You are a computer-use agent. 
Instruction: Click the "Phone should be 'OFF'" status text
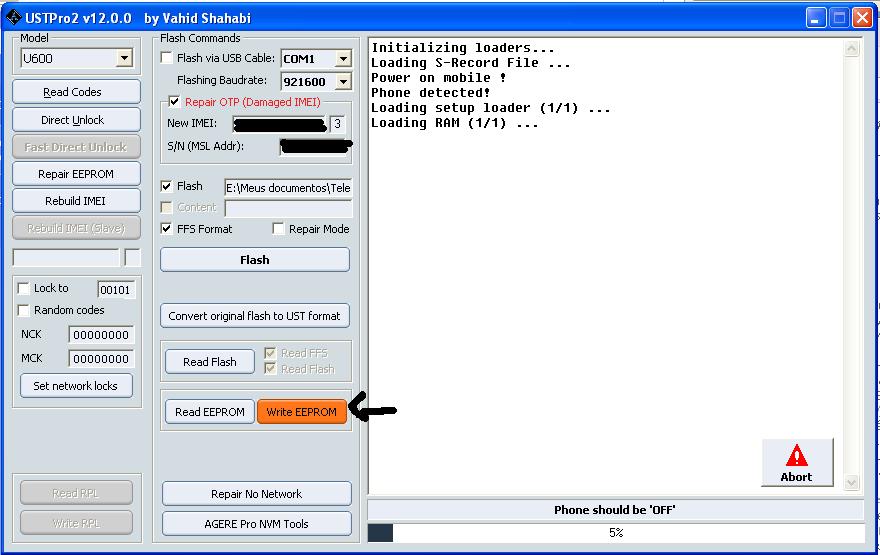(x=615, y=510)
